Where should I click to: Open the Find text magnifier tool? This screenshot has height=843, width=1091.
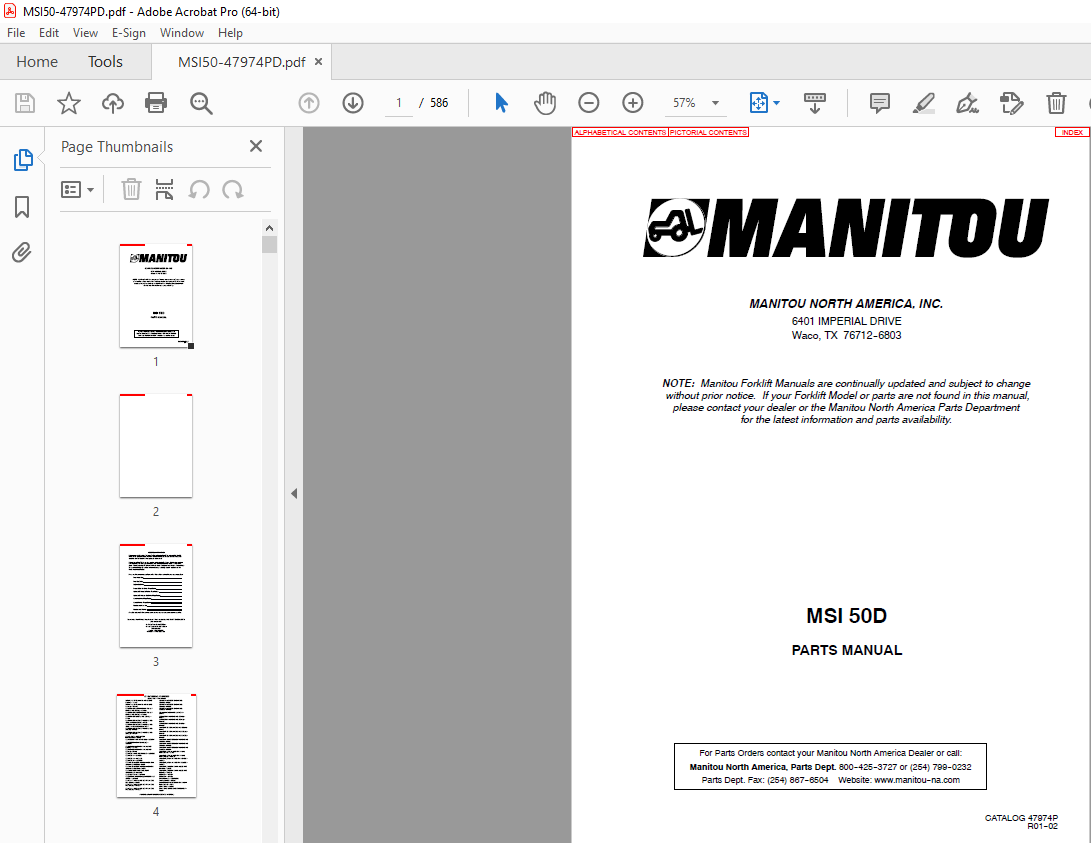pyautogui.click(x=201, y=103)
